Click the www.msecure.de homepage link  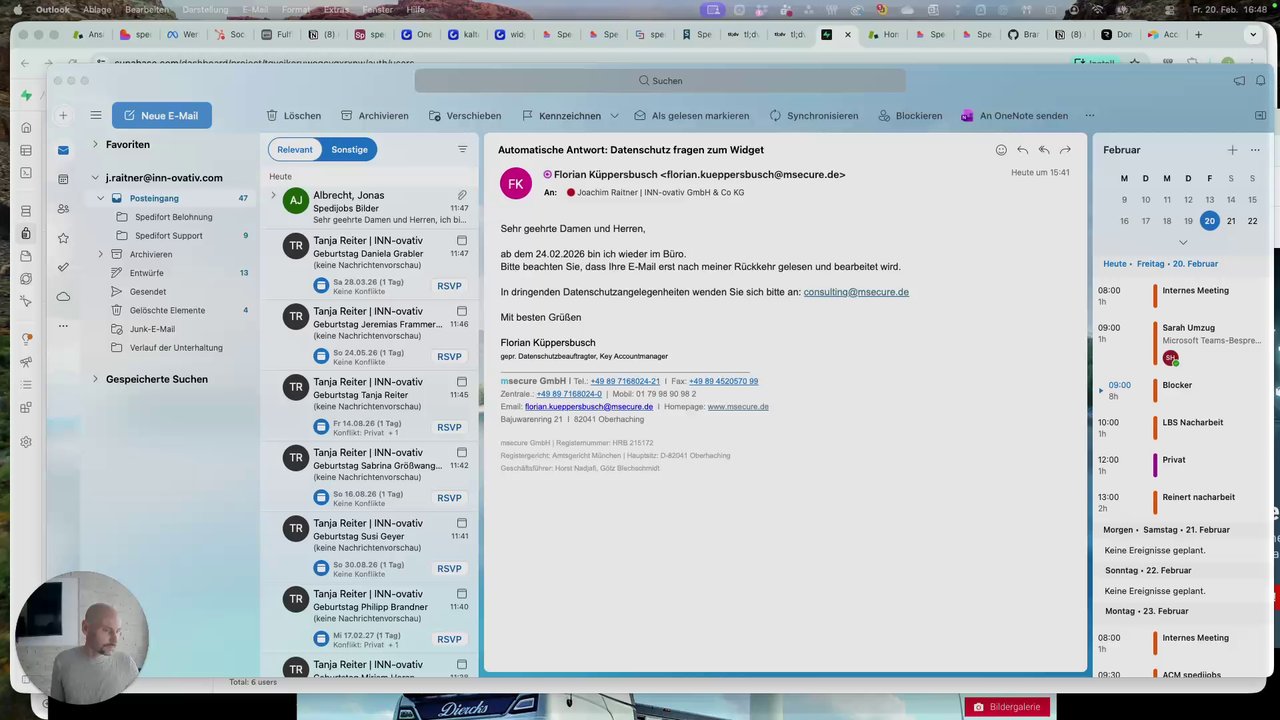(x=738, y=407)
